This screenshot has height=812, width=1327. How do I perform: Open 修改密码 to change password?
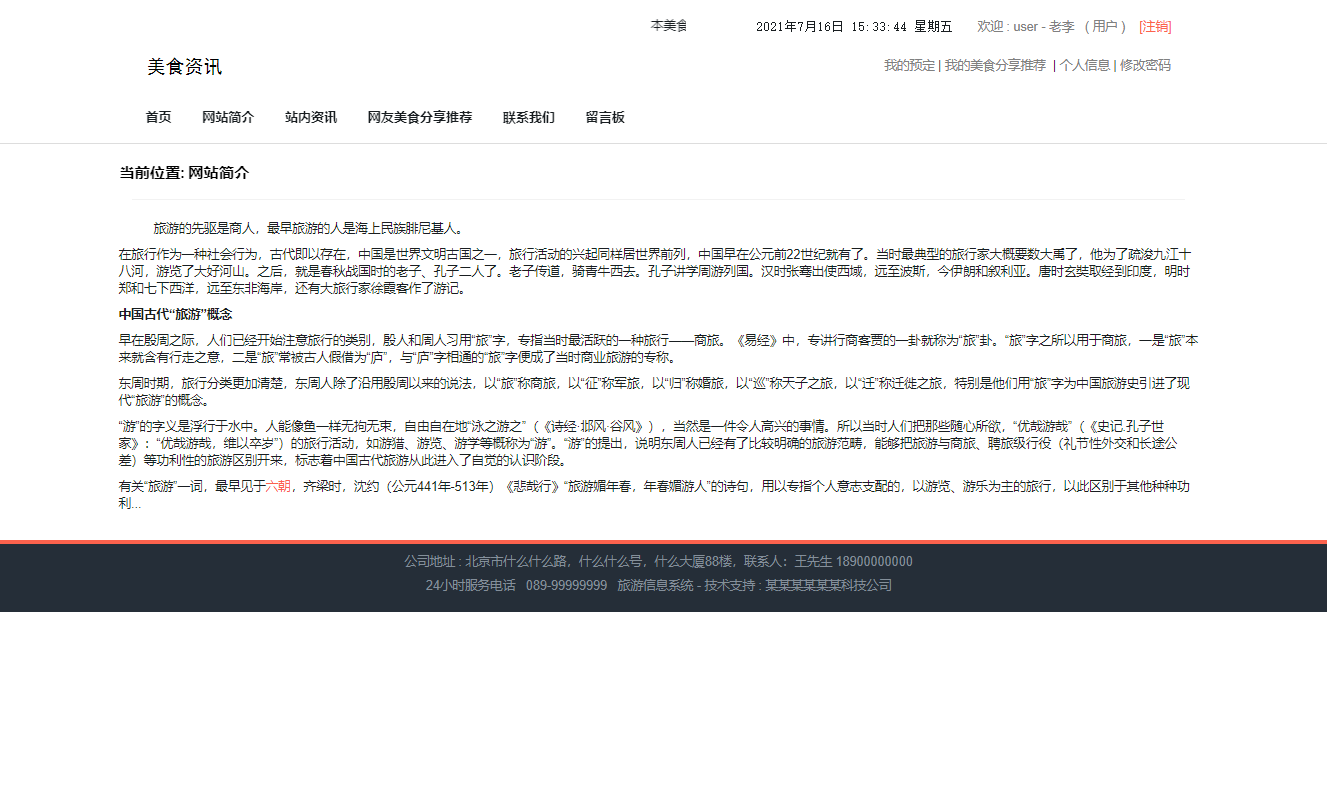click(x=1145, y=65)
